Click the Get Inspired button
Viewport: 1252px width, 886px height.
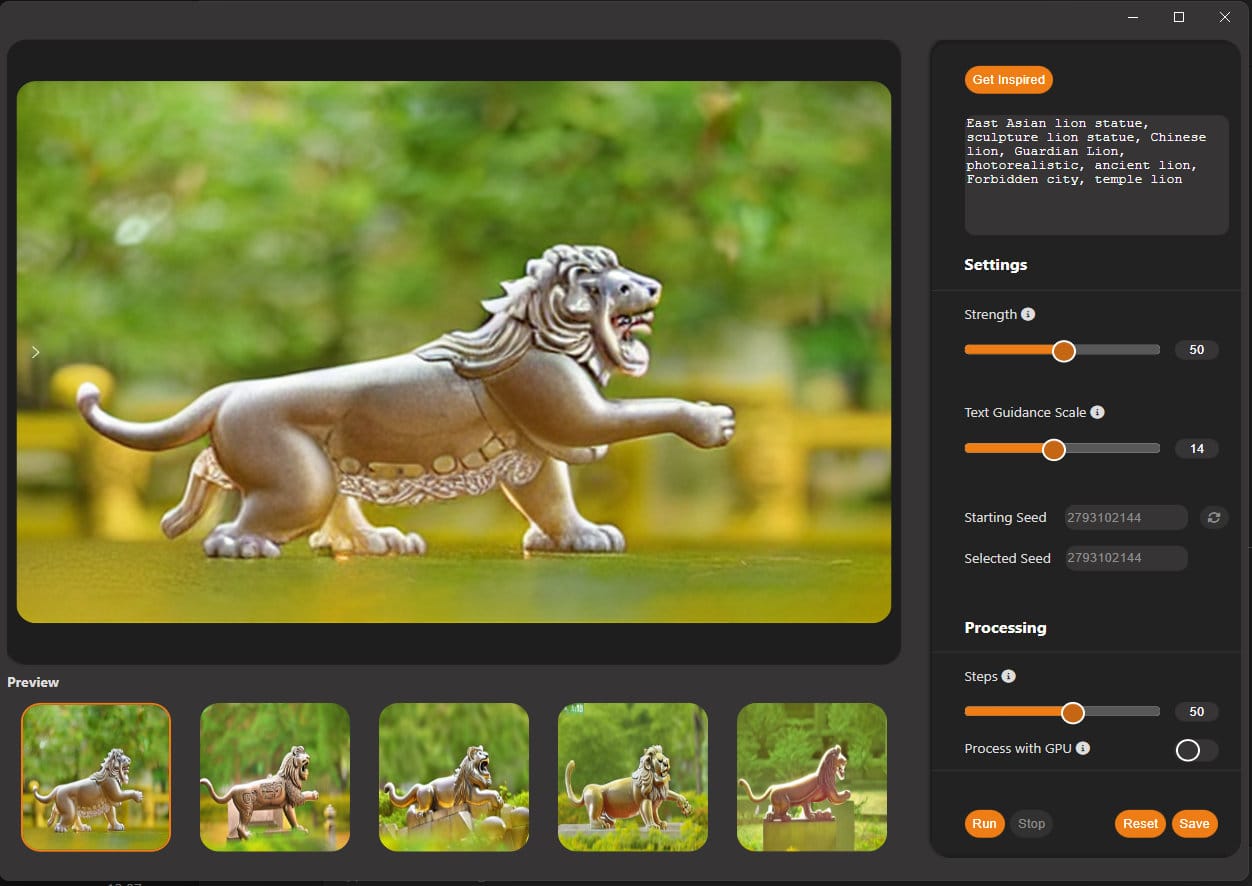1008,80
